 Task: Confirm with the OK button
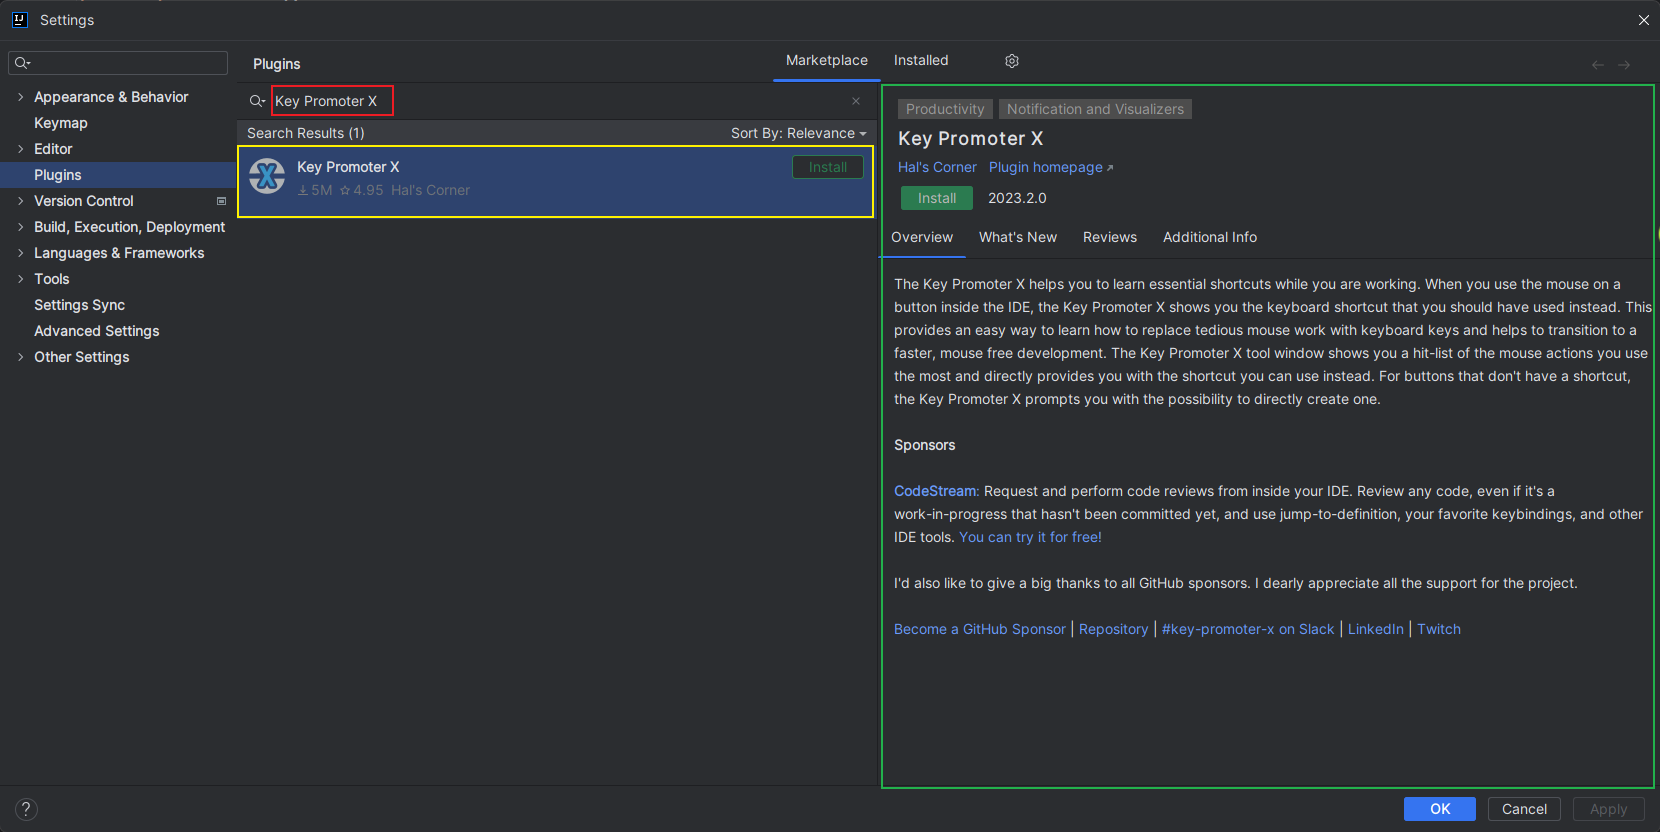pyautogui.click(x=1440, y=809)
